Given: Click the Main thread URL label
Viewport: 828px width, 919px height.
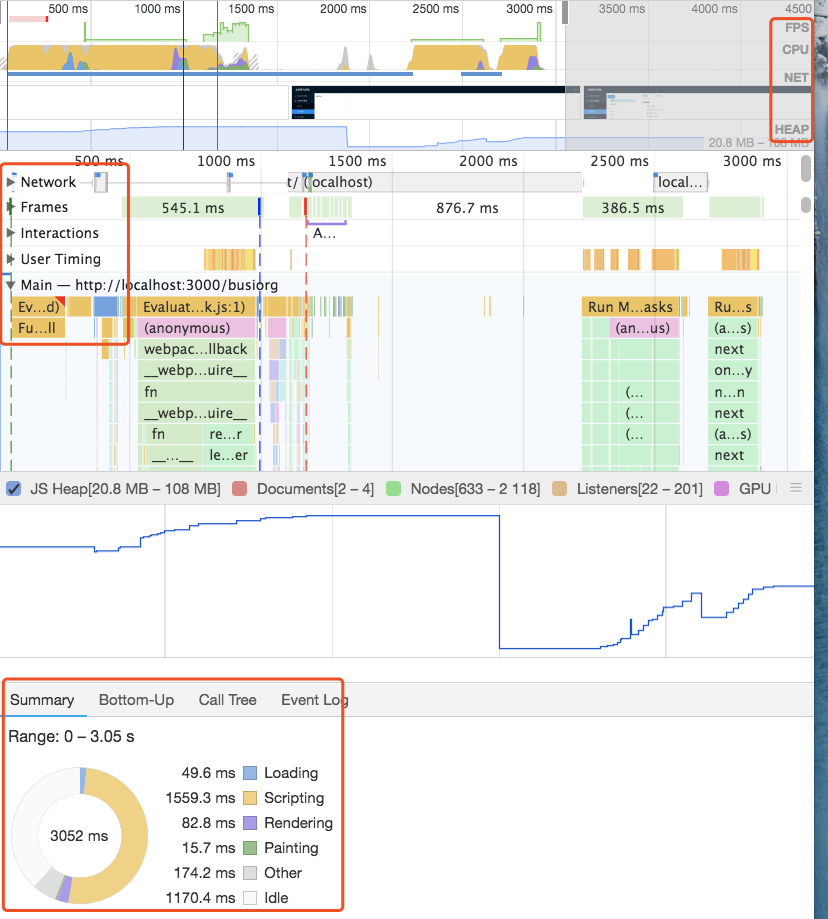Looking at the screenshot, I should click(x=149, y=285).
